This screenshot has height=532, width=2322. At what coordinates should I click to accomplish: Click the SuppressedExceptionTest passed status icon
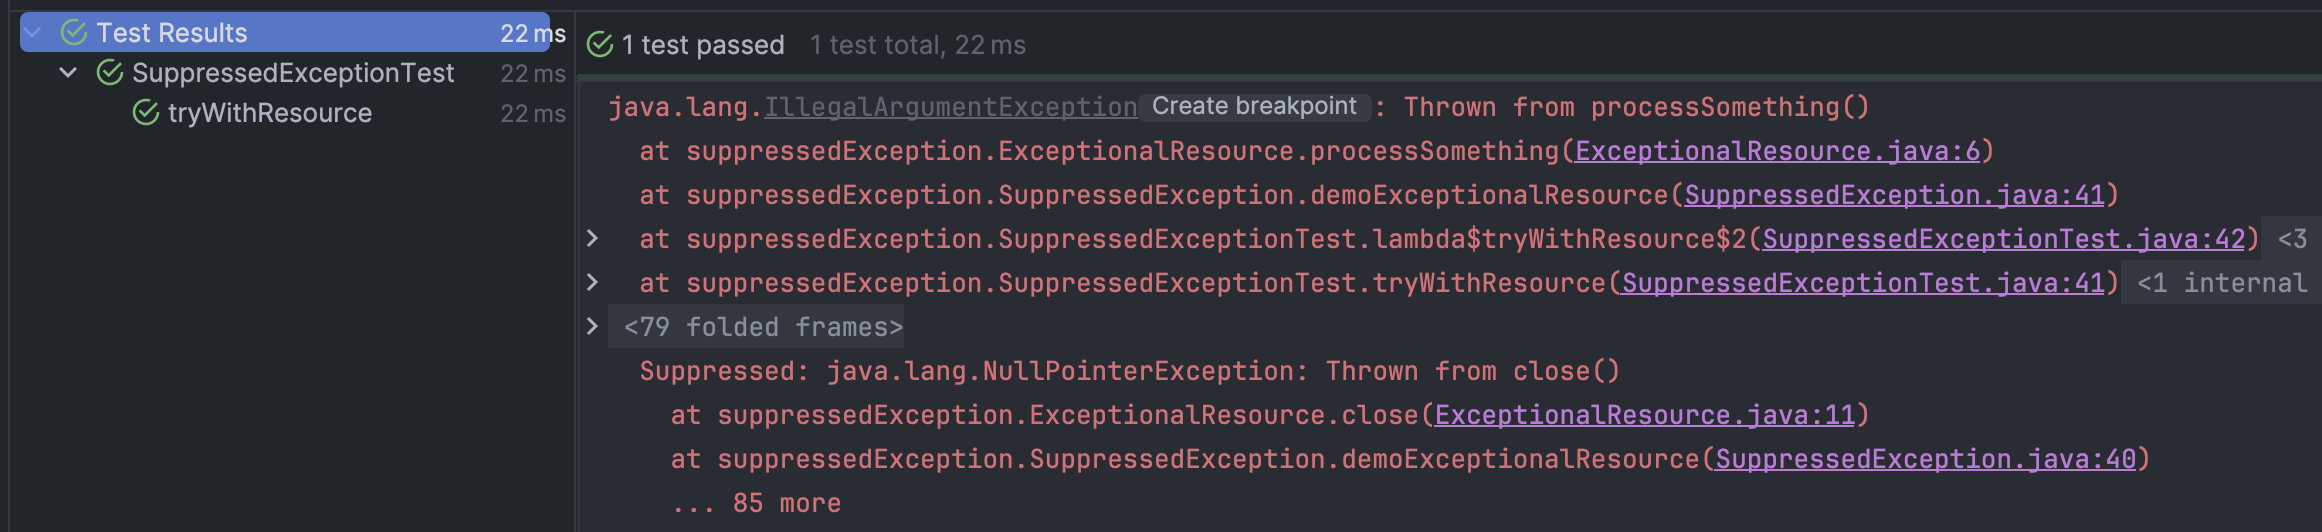[x=109, y=73]
